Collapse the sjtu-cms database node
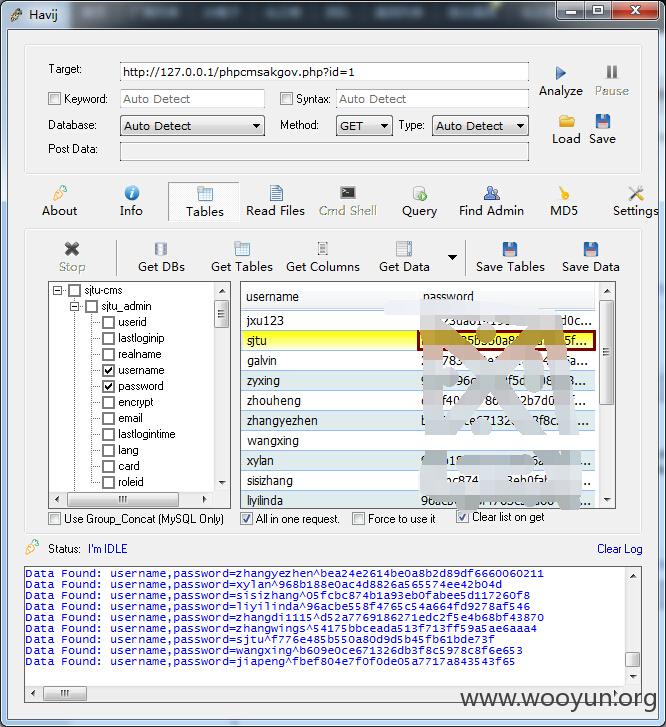666x727 pixels. [x=58, y=291]
